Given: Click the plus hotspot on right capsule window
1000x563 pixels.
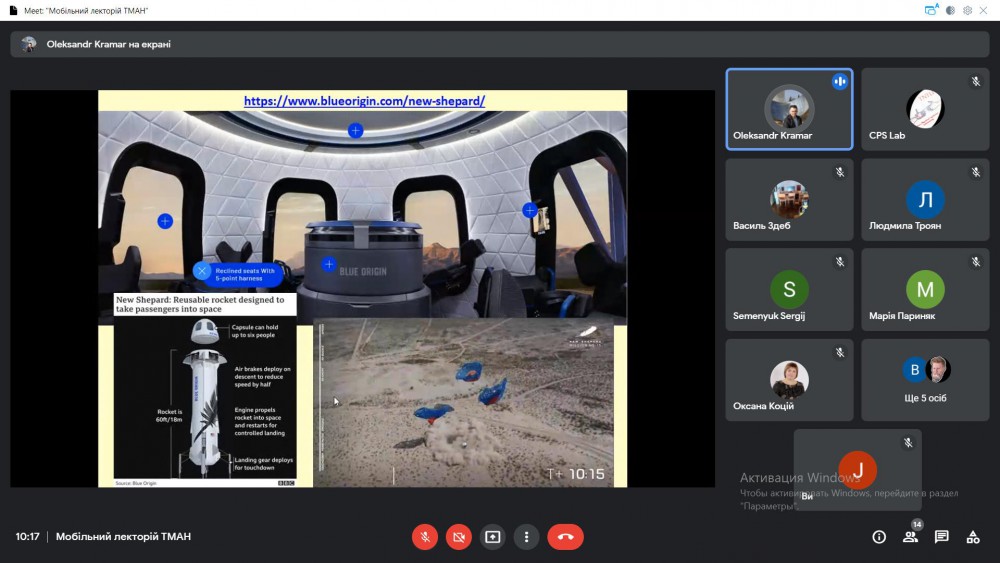Looking at the screenshot, I should [529, 210].
